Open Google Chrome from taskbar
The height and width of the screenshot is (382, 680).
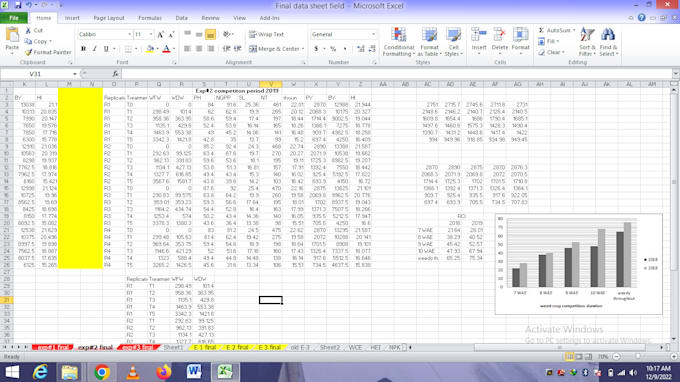pyautogui.click(x=101, y=372)
